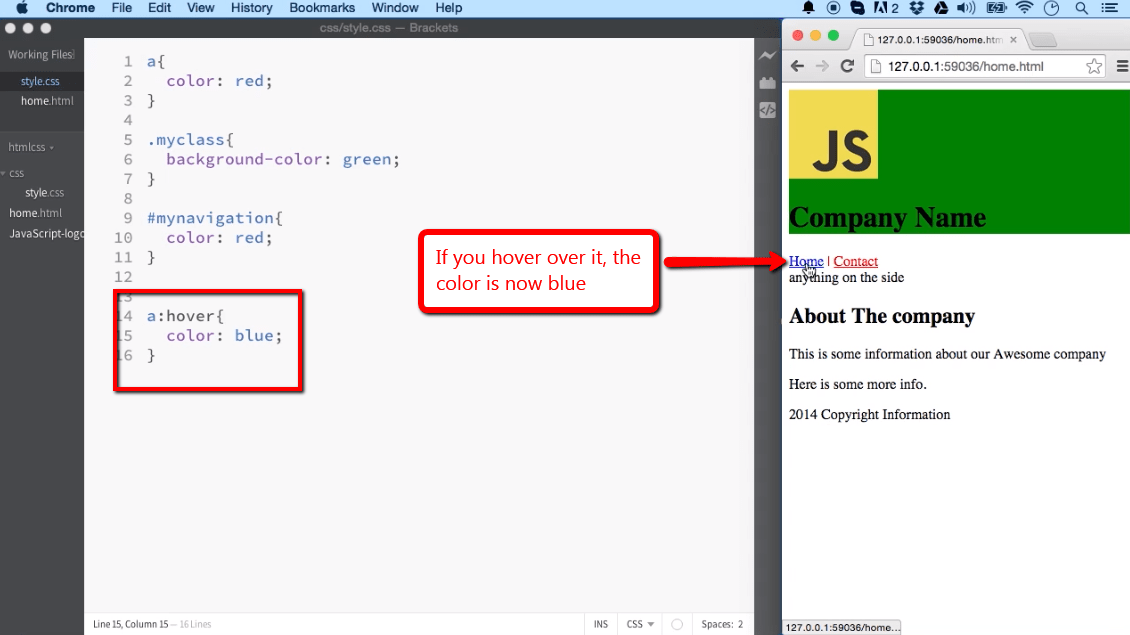Click 'a:hover{' selector on line 14
Image resolution: width=1130 pixels, height=635 pixels.
coord(185,316)
